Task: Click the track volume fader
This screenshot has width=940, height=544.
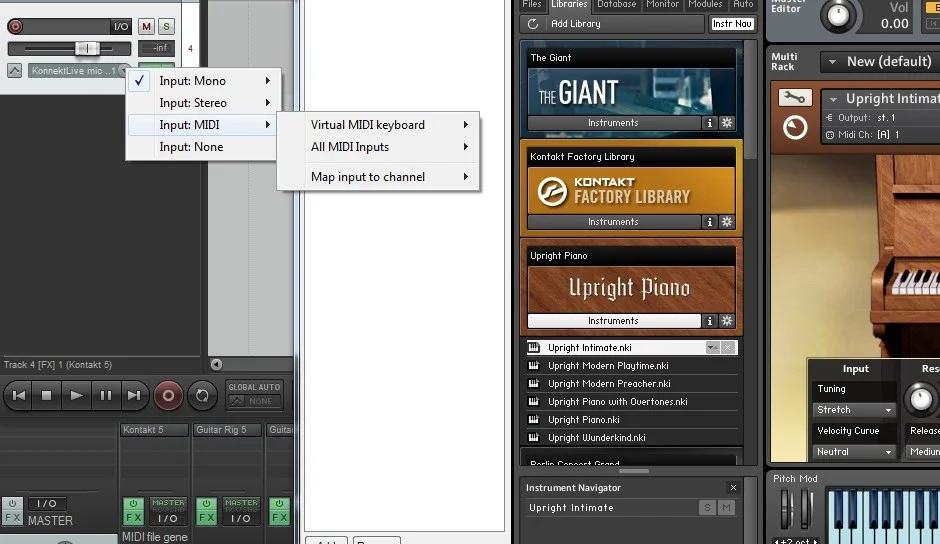Action: (88, 48)
